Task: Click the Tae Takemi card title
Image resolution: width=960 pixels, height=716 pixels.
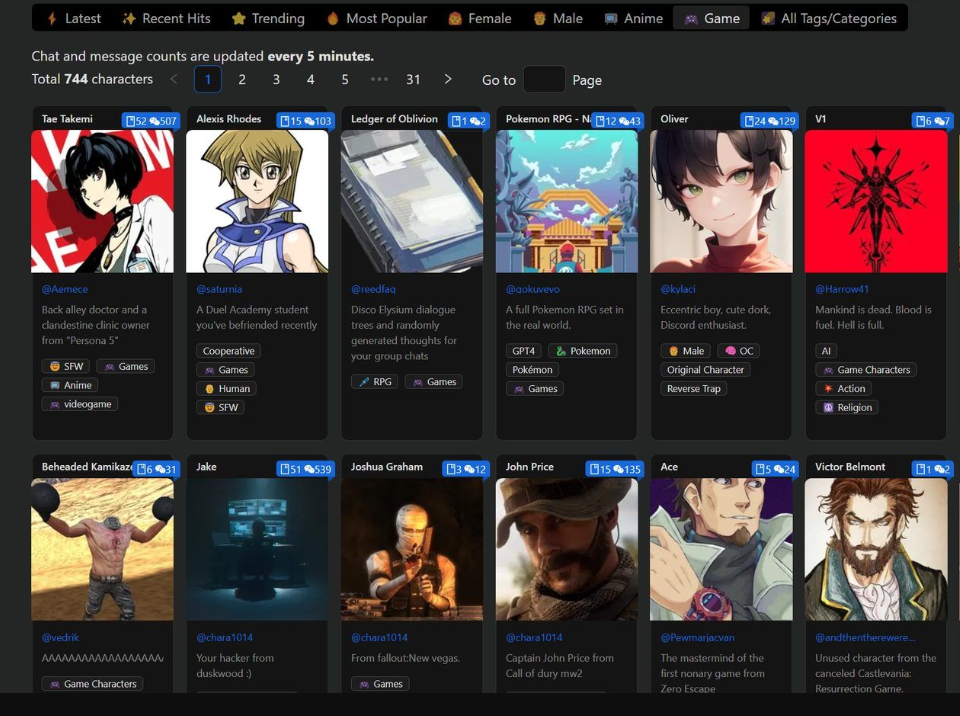Action: coord(67,119)
